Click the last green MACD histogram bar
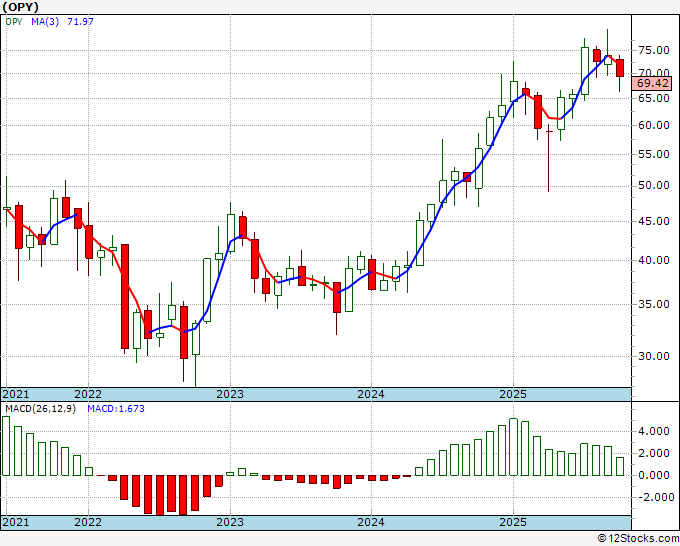The width and height of the screenshot is (680, 546). (620, 467)
